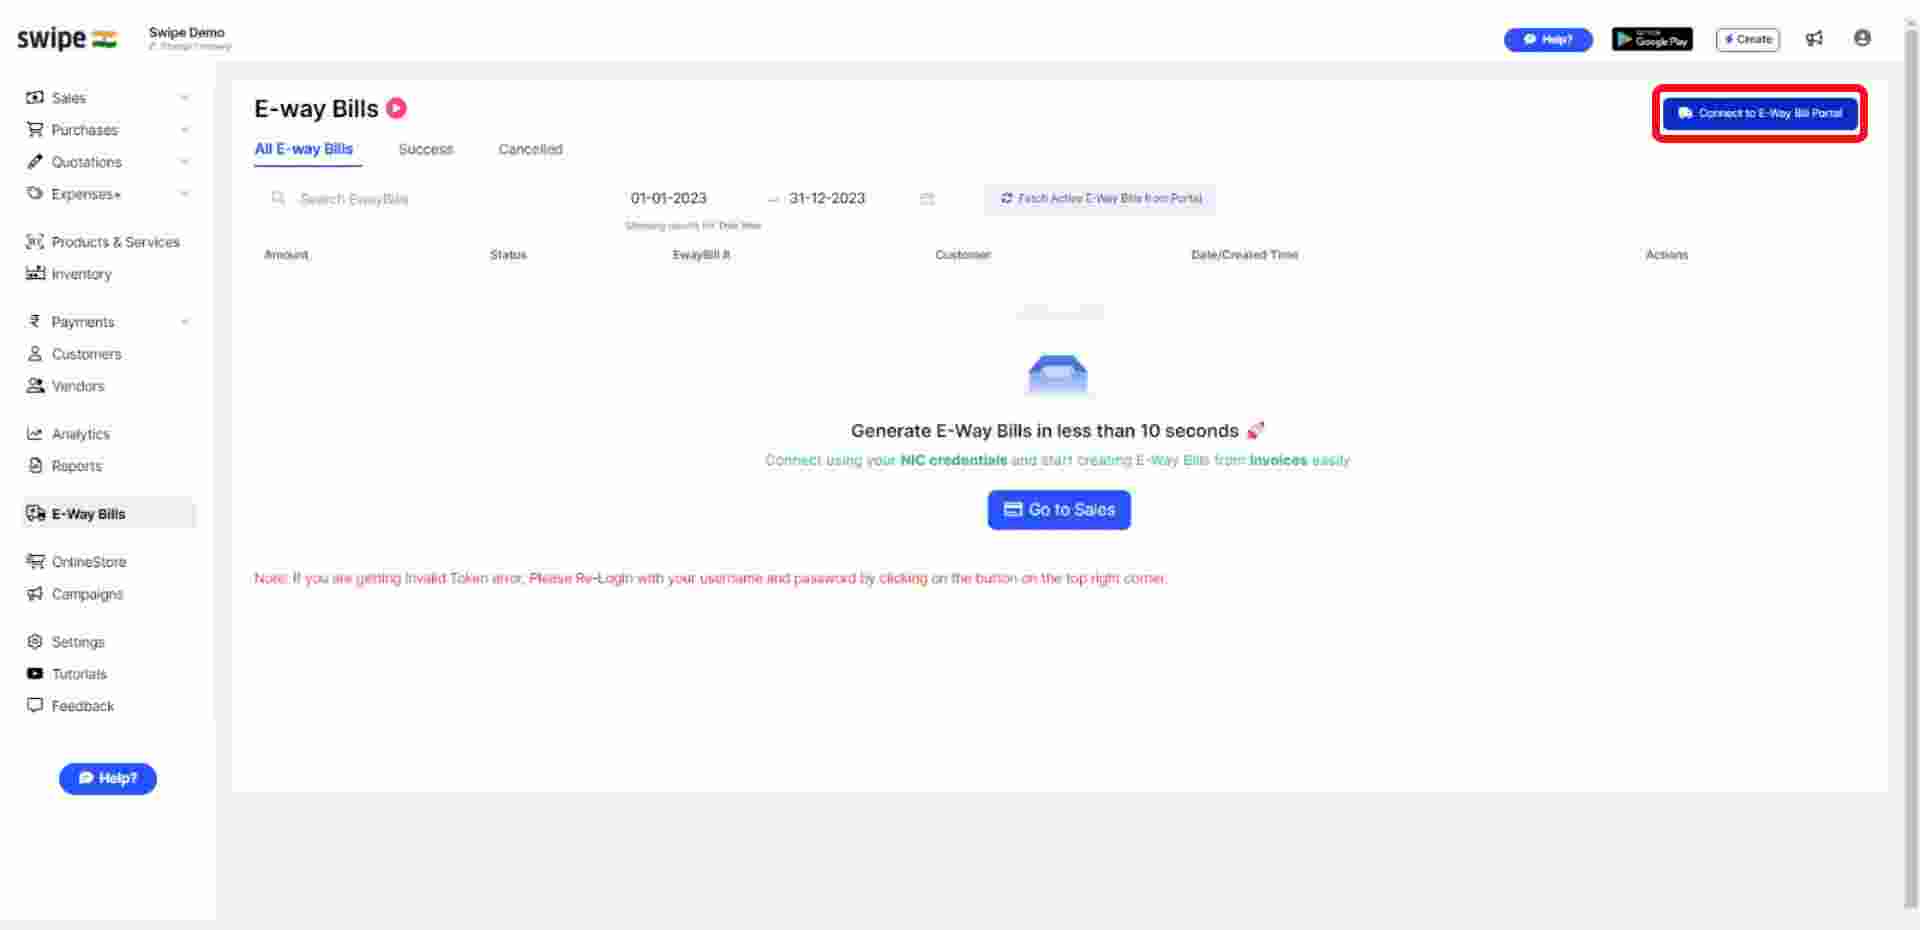
Task: Open user account profile icon
Action: pyautogui.click(x=1862, y=38)
